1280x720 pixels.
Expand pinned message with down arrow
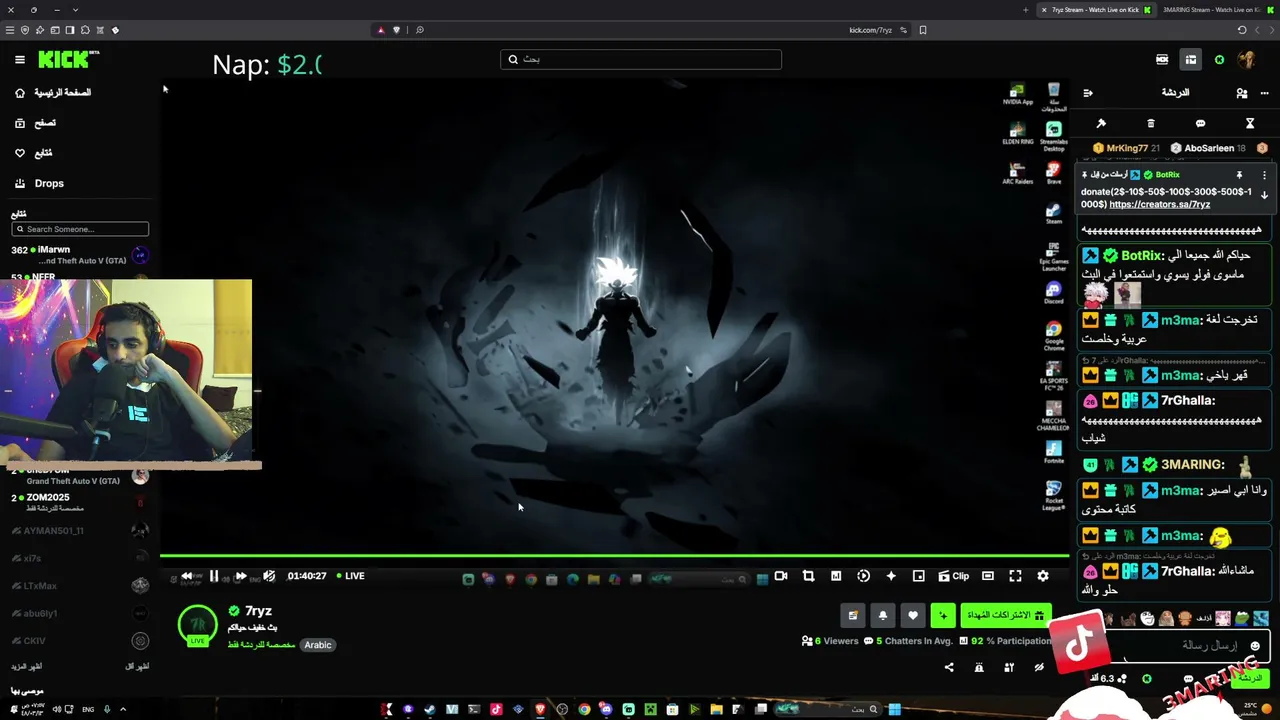tap(1264, 195)
